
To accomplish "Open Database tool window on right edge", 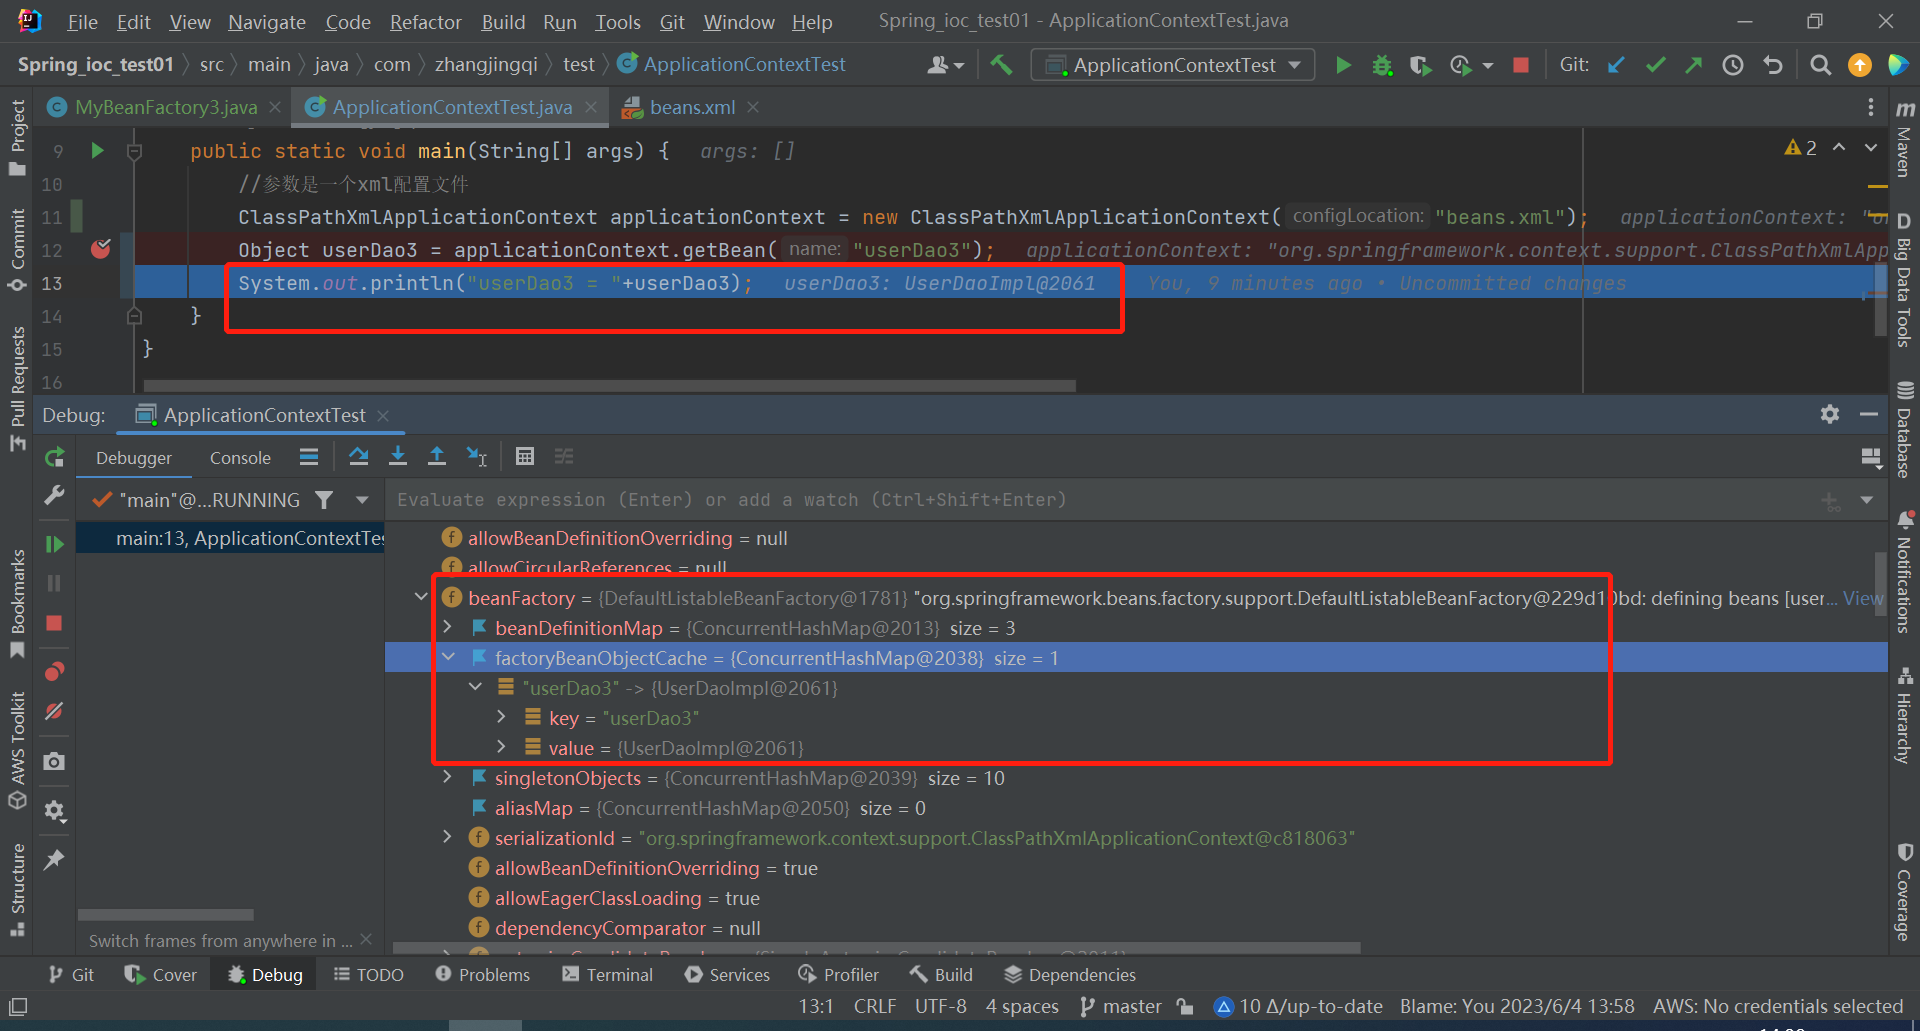I will point(1904,430).
